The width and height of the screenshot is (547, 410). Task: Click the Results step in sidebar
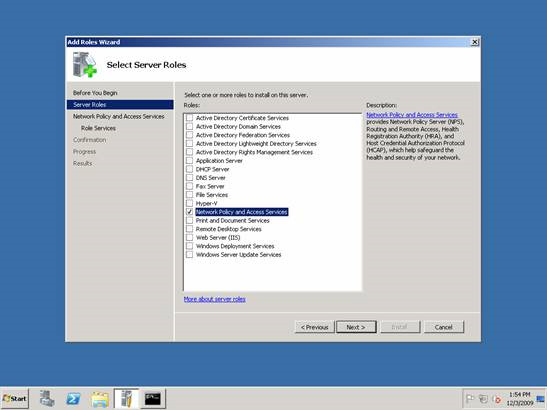tap(83, 163)
